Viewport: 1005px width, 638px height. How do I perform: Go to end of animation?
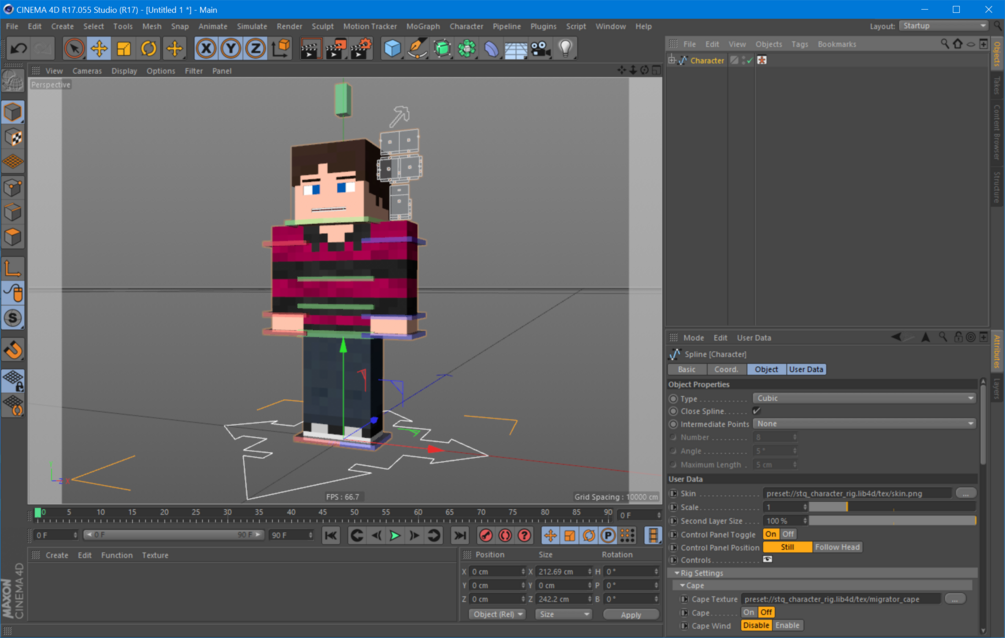tap(460, 535)
